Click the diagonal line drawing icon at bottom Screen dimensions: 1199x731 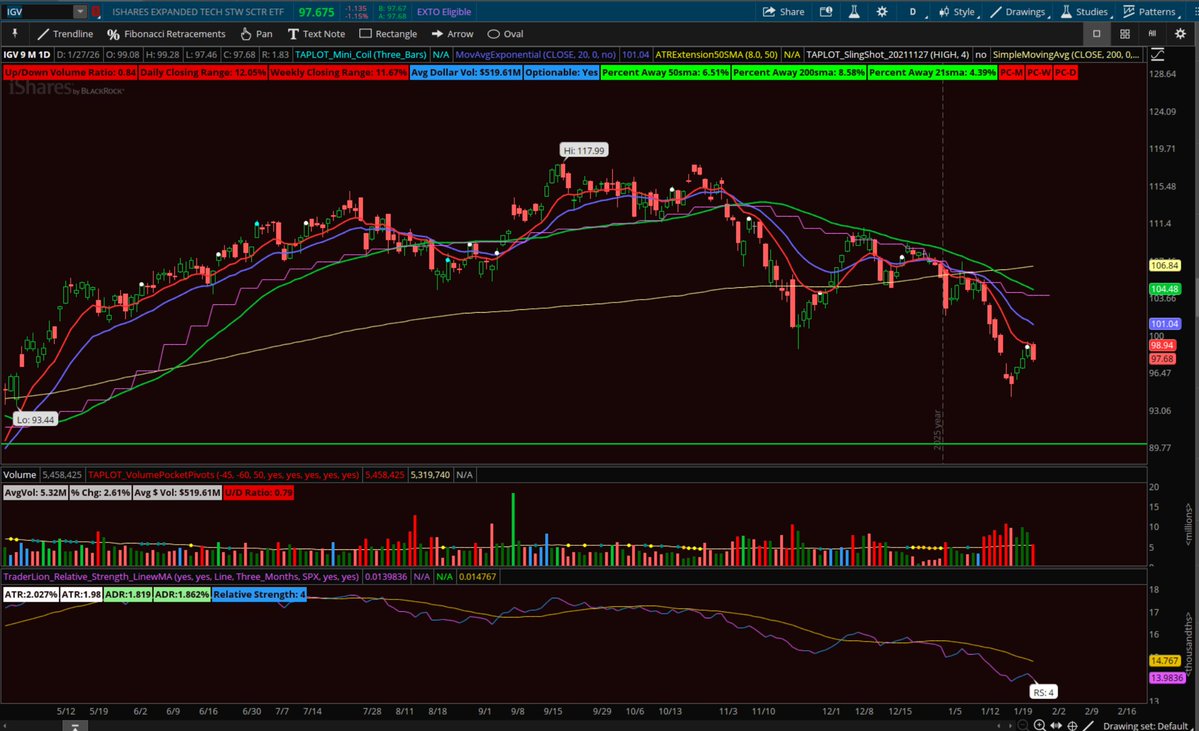[1088, 725]
